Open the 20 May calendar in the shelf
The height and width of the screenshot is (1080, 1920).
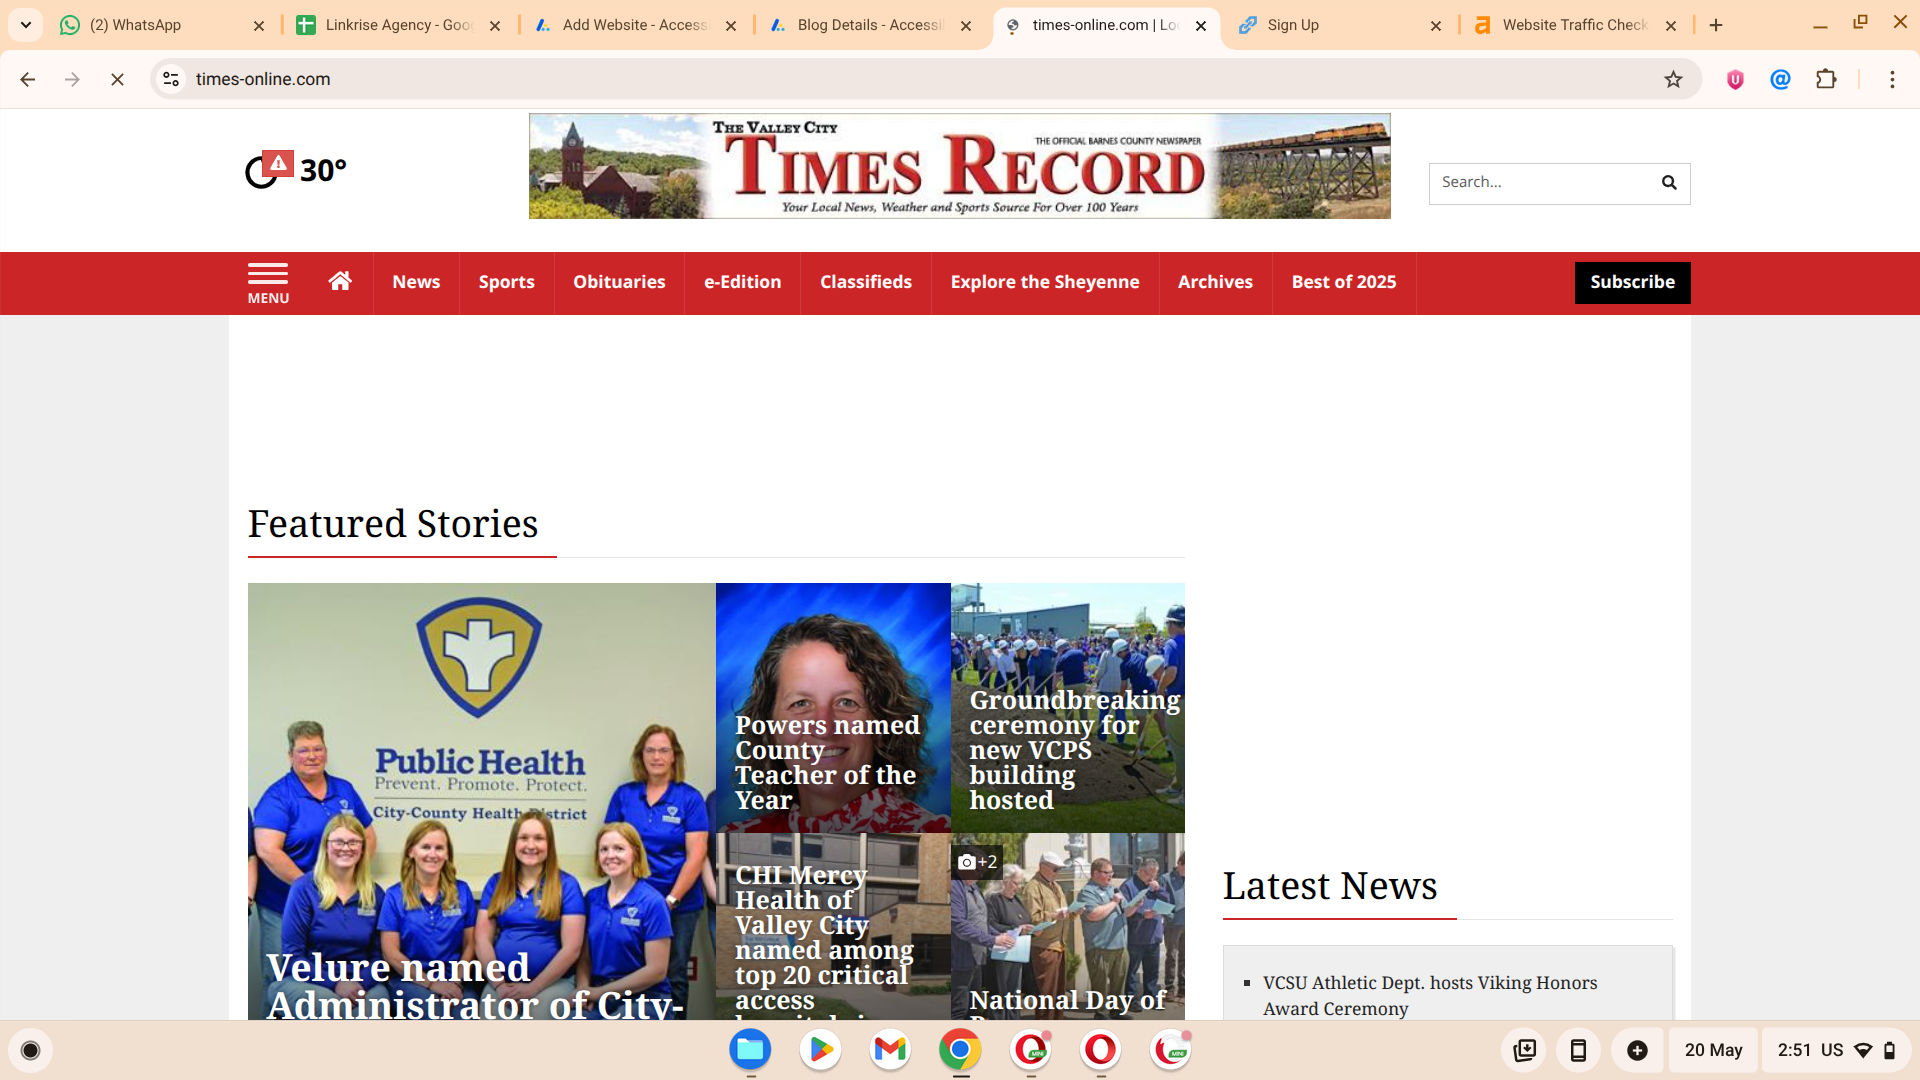tap(1713, 1050)
